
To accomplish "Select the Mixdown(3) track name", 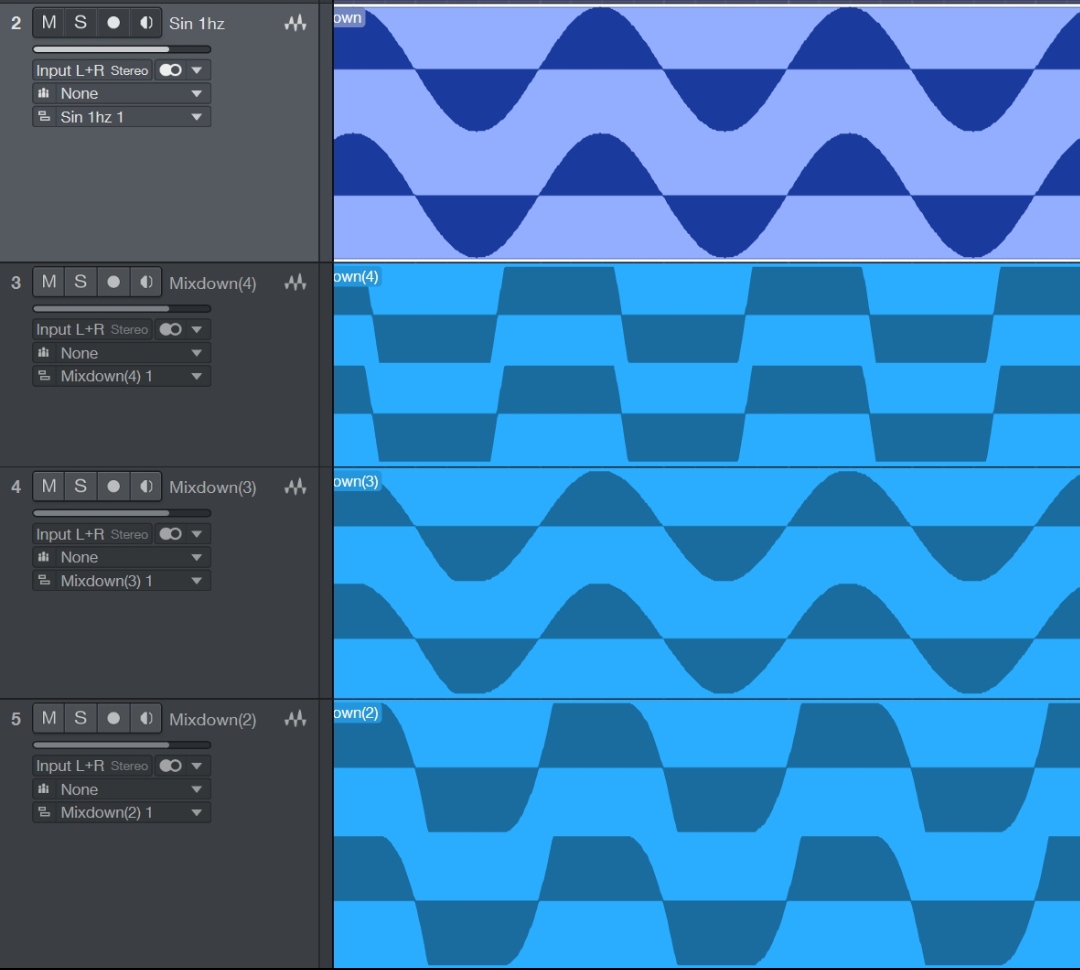I will (212, 487).
